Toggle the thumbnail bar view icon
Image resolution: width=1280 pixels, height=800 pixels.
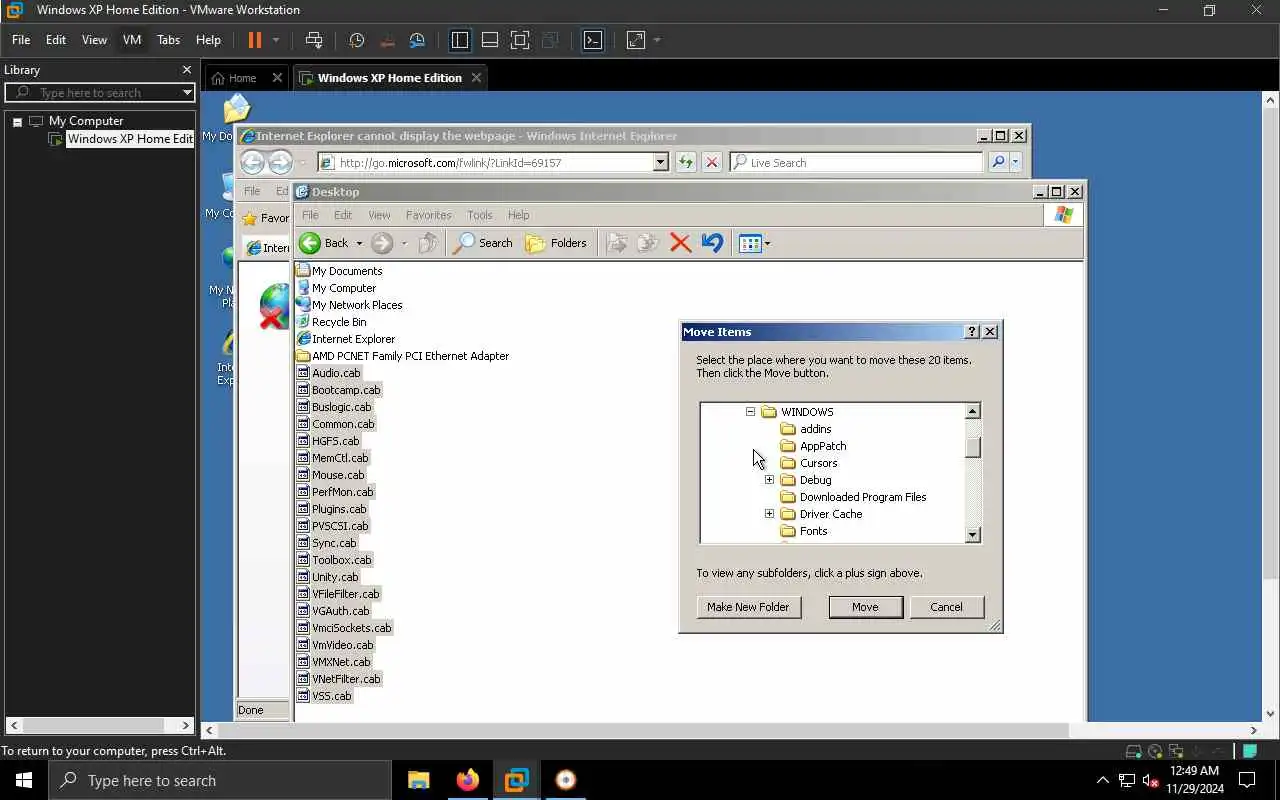click(490, 40)
